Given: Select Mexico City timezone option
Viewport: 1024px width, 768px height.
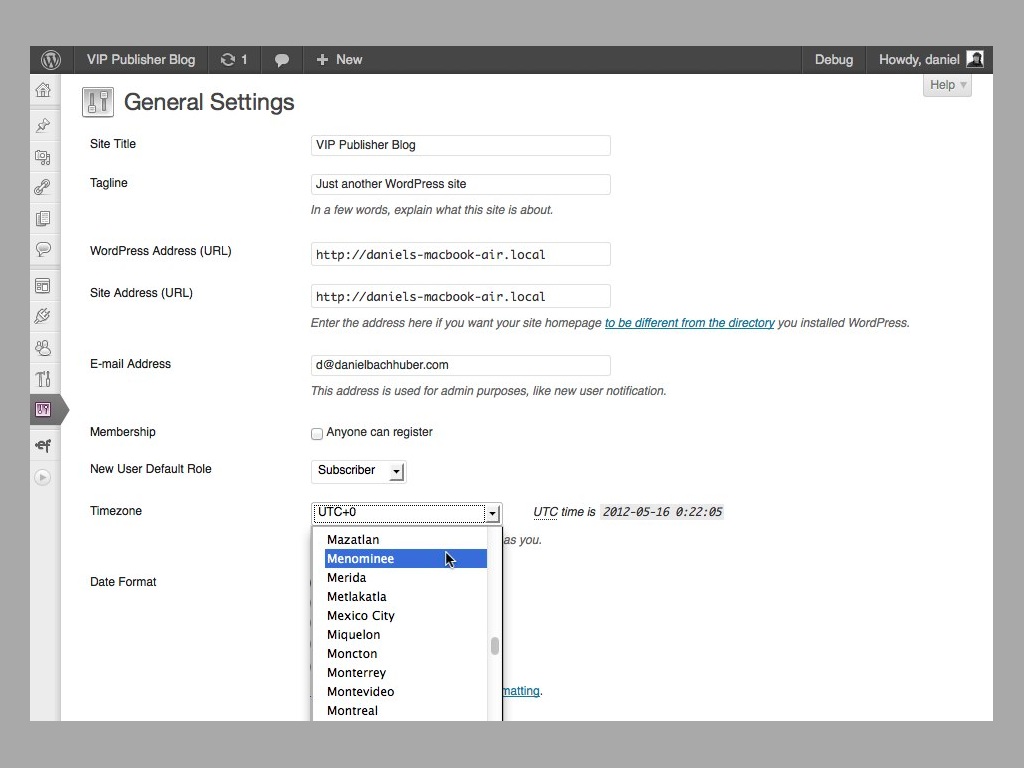Looking at the screenshot, I should pyautogui.click(x=406, y=615).
